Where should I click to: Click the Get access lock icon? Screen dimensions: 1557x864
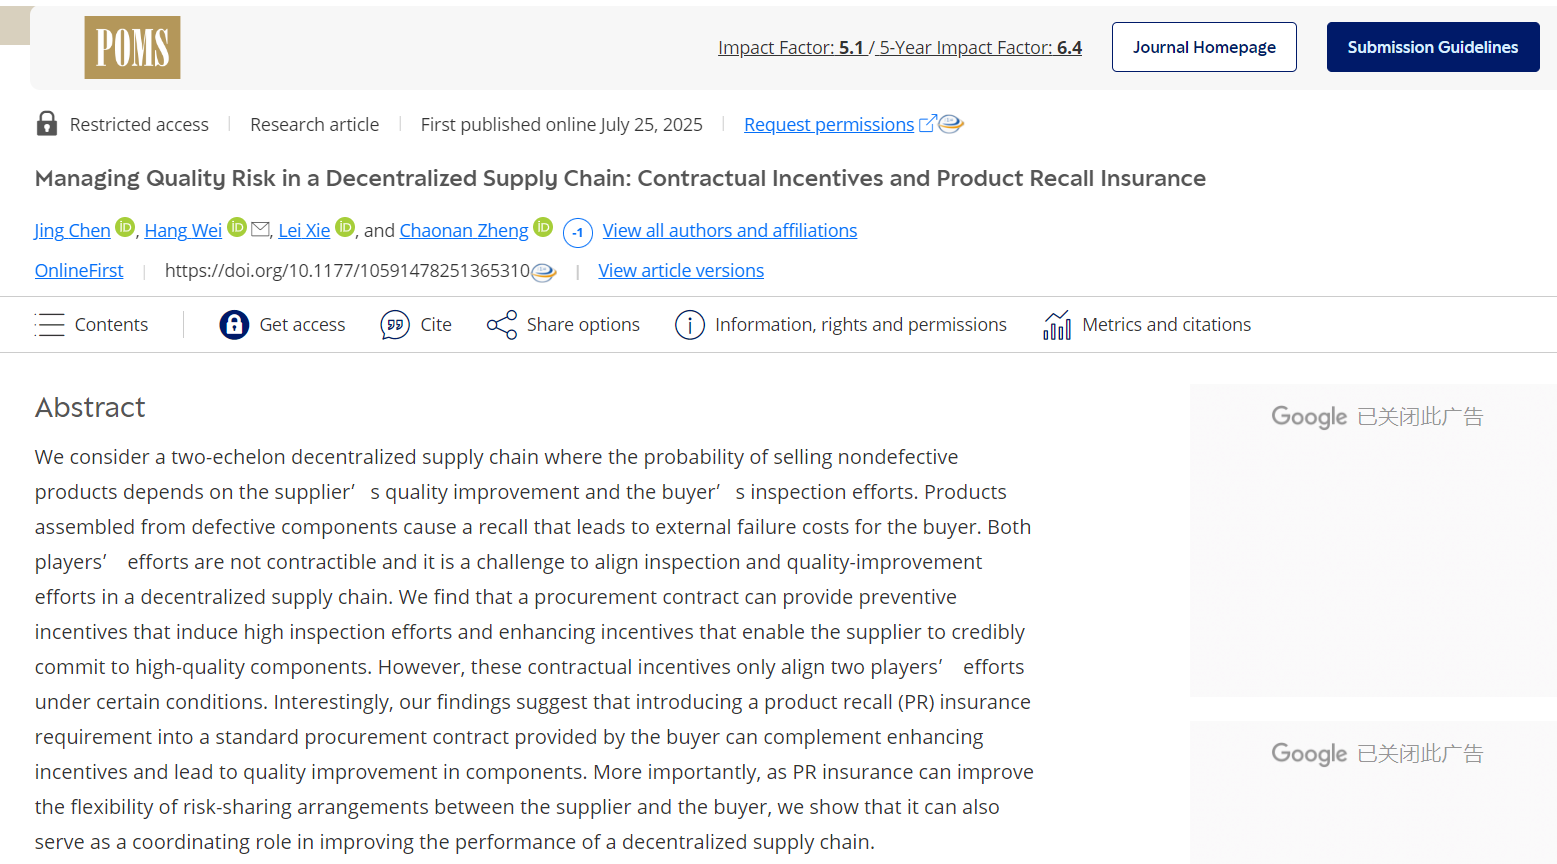[x=234, y=325]
